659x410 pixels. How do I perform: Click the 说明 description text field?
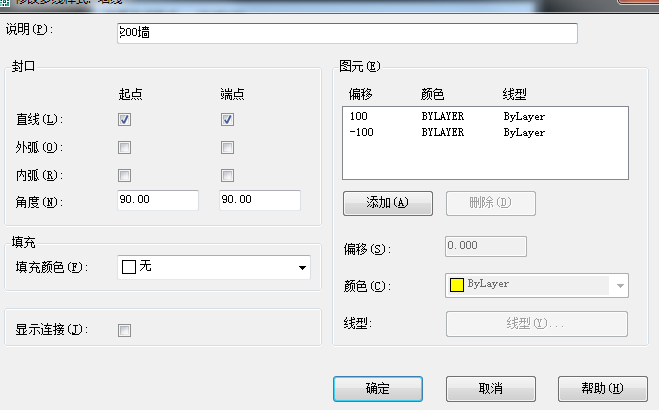(347, 33)
